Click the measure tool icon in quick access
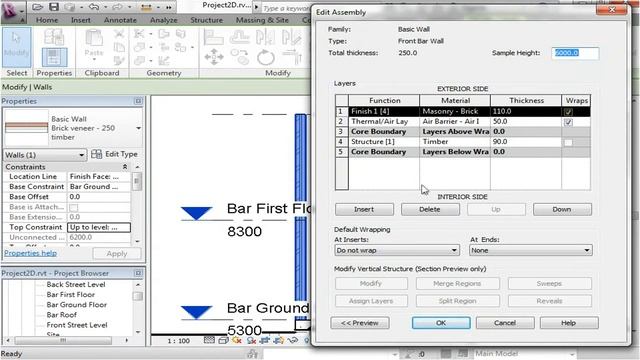 click(146, 7)
